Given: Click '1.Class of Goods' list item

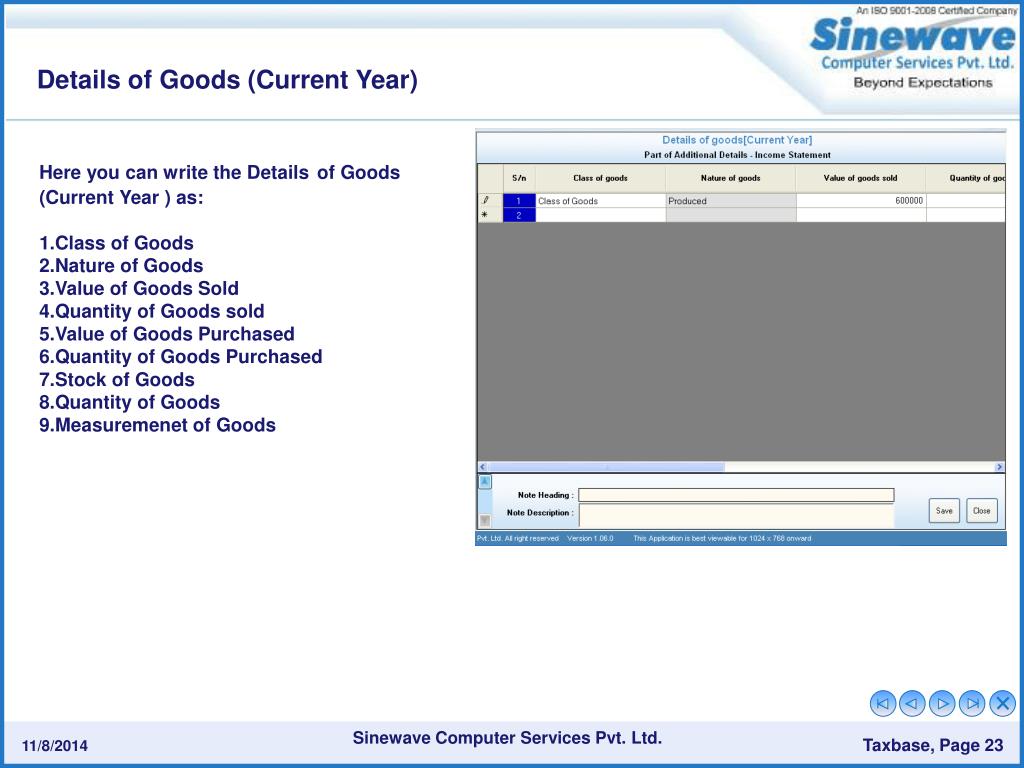Looking at the screenshot, I should [116, 243].
